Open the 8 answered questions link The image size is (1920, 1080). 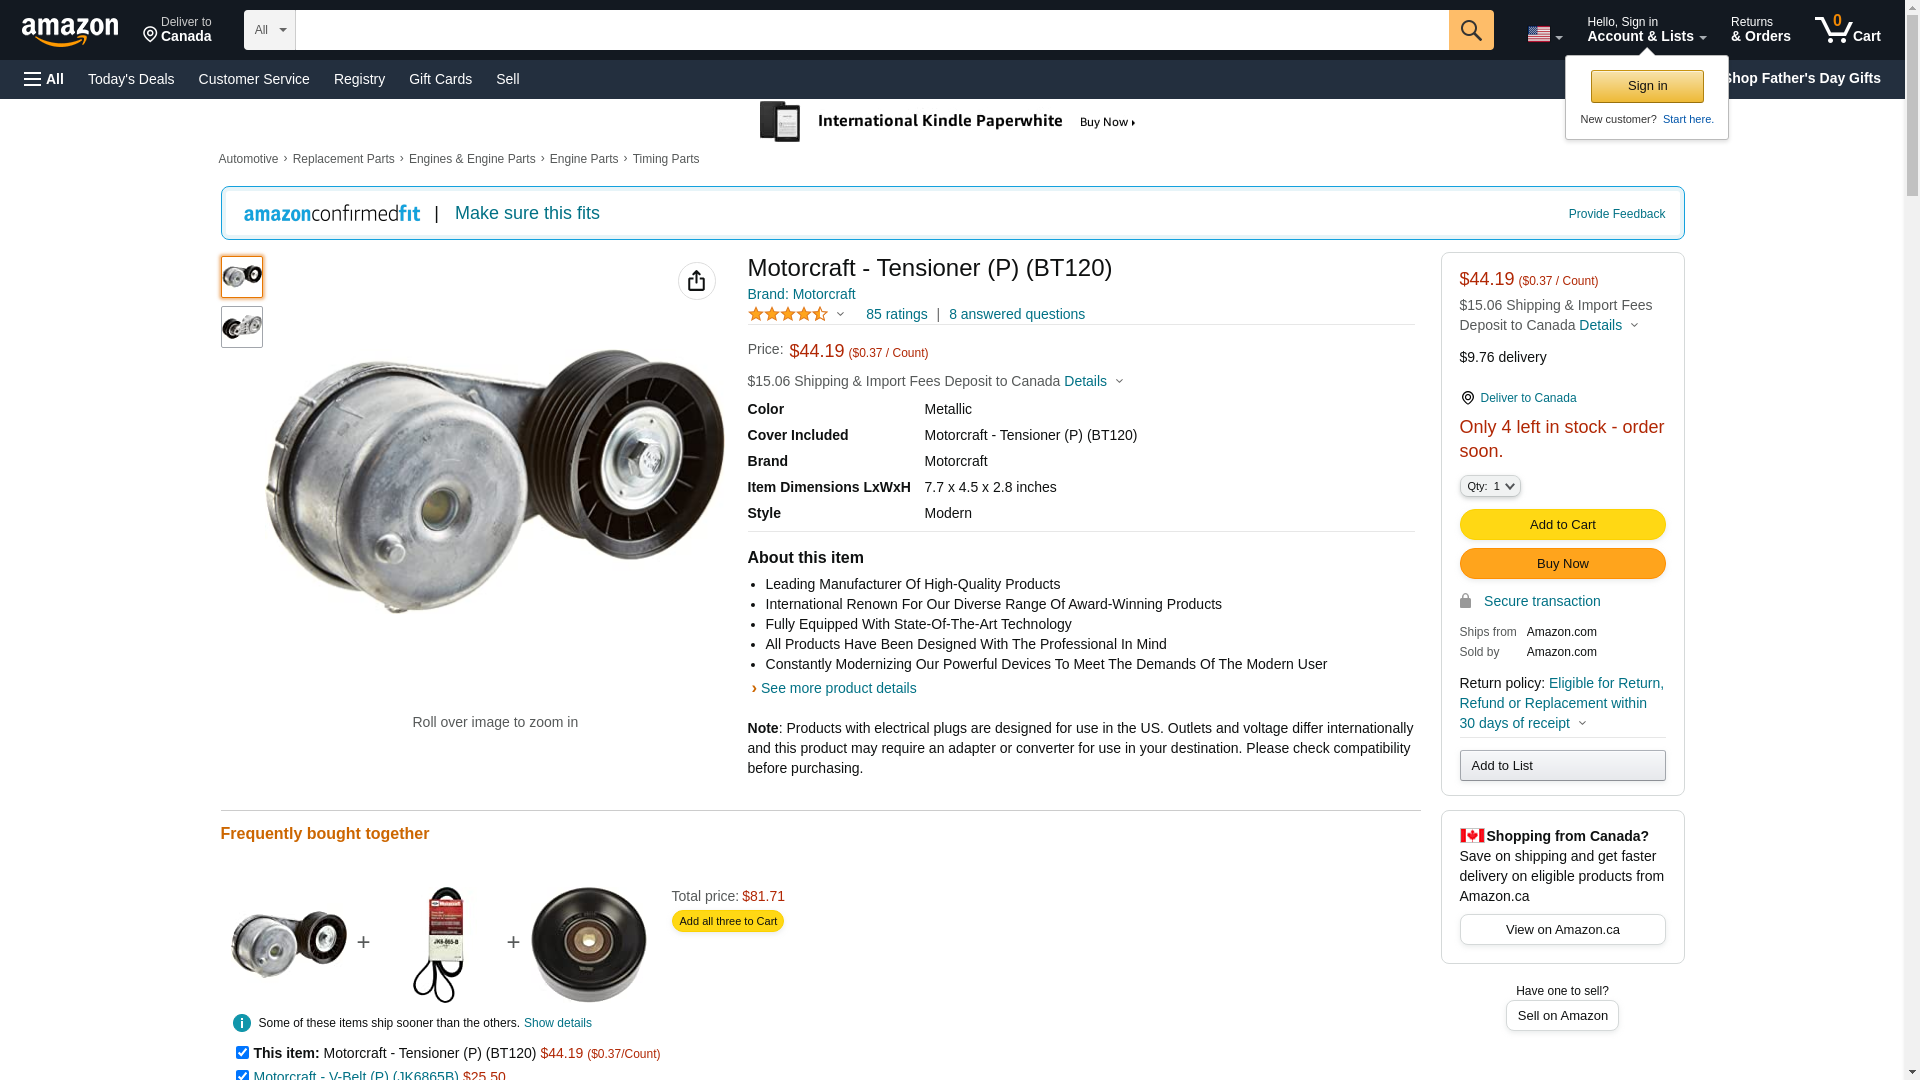point(1016,314)
